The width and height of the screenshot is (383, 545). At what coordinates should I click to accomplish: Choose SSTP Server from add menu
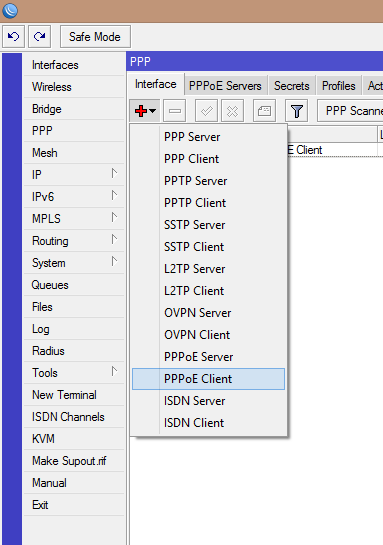coord(208,225)
